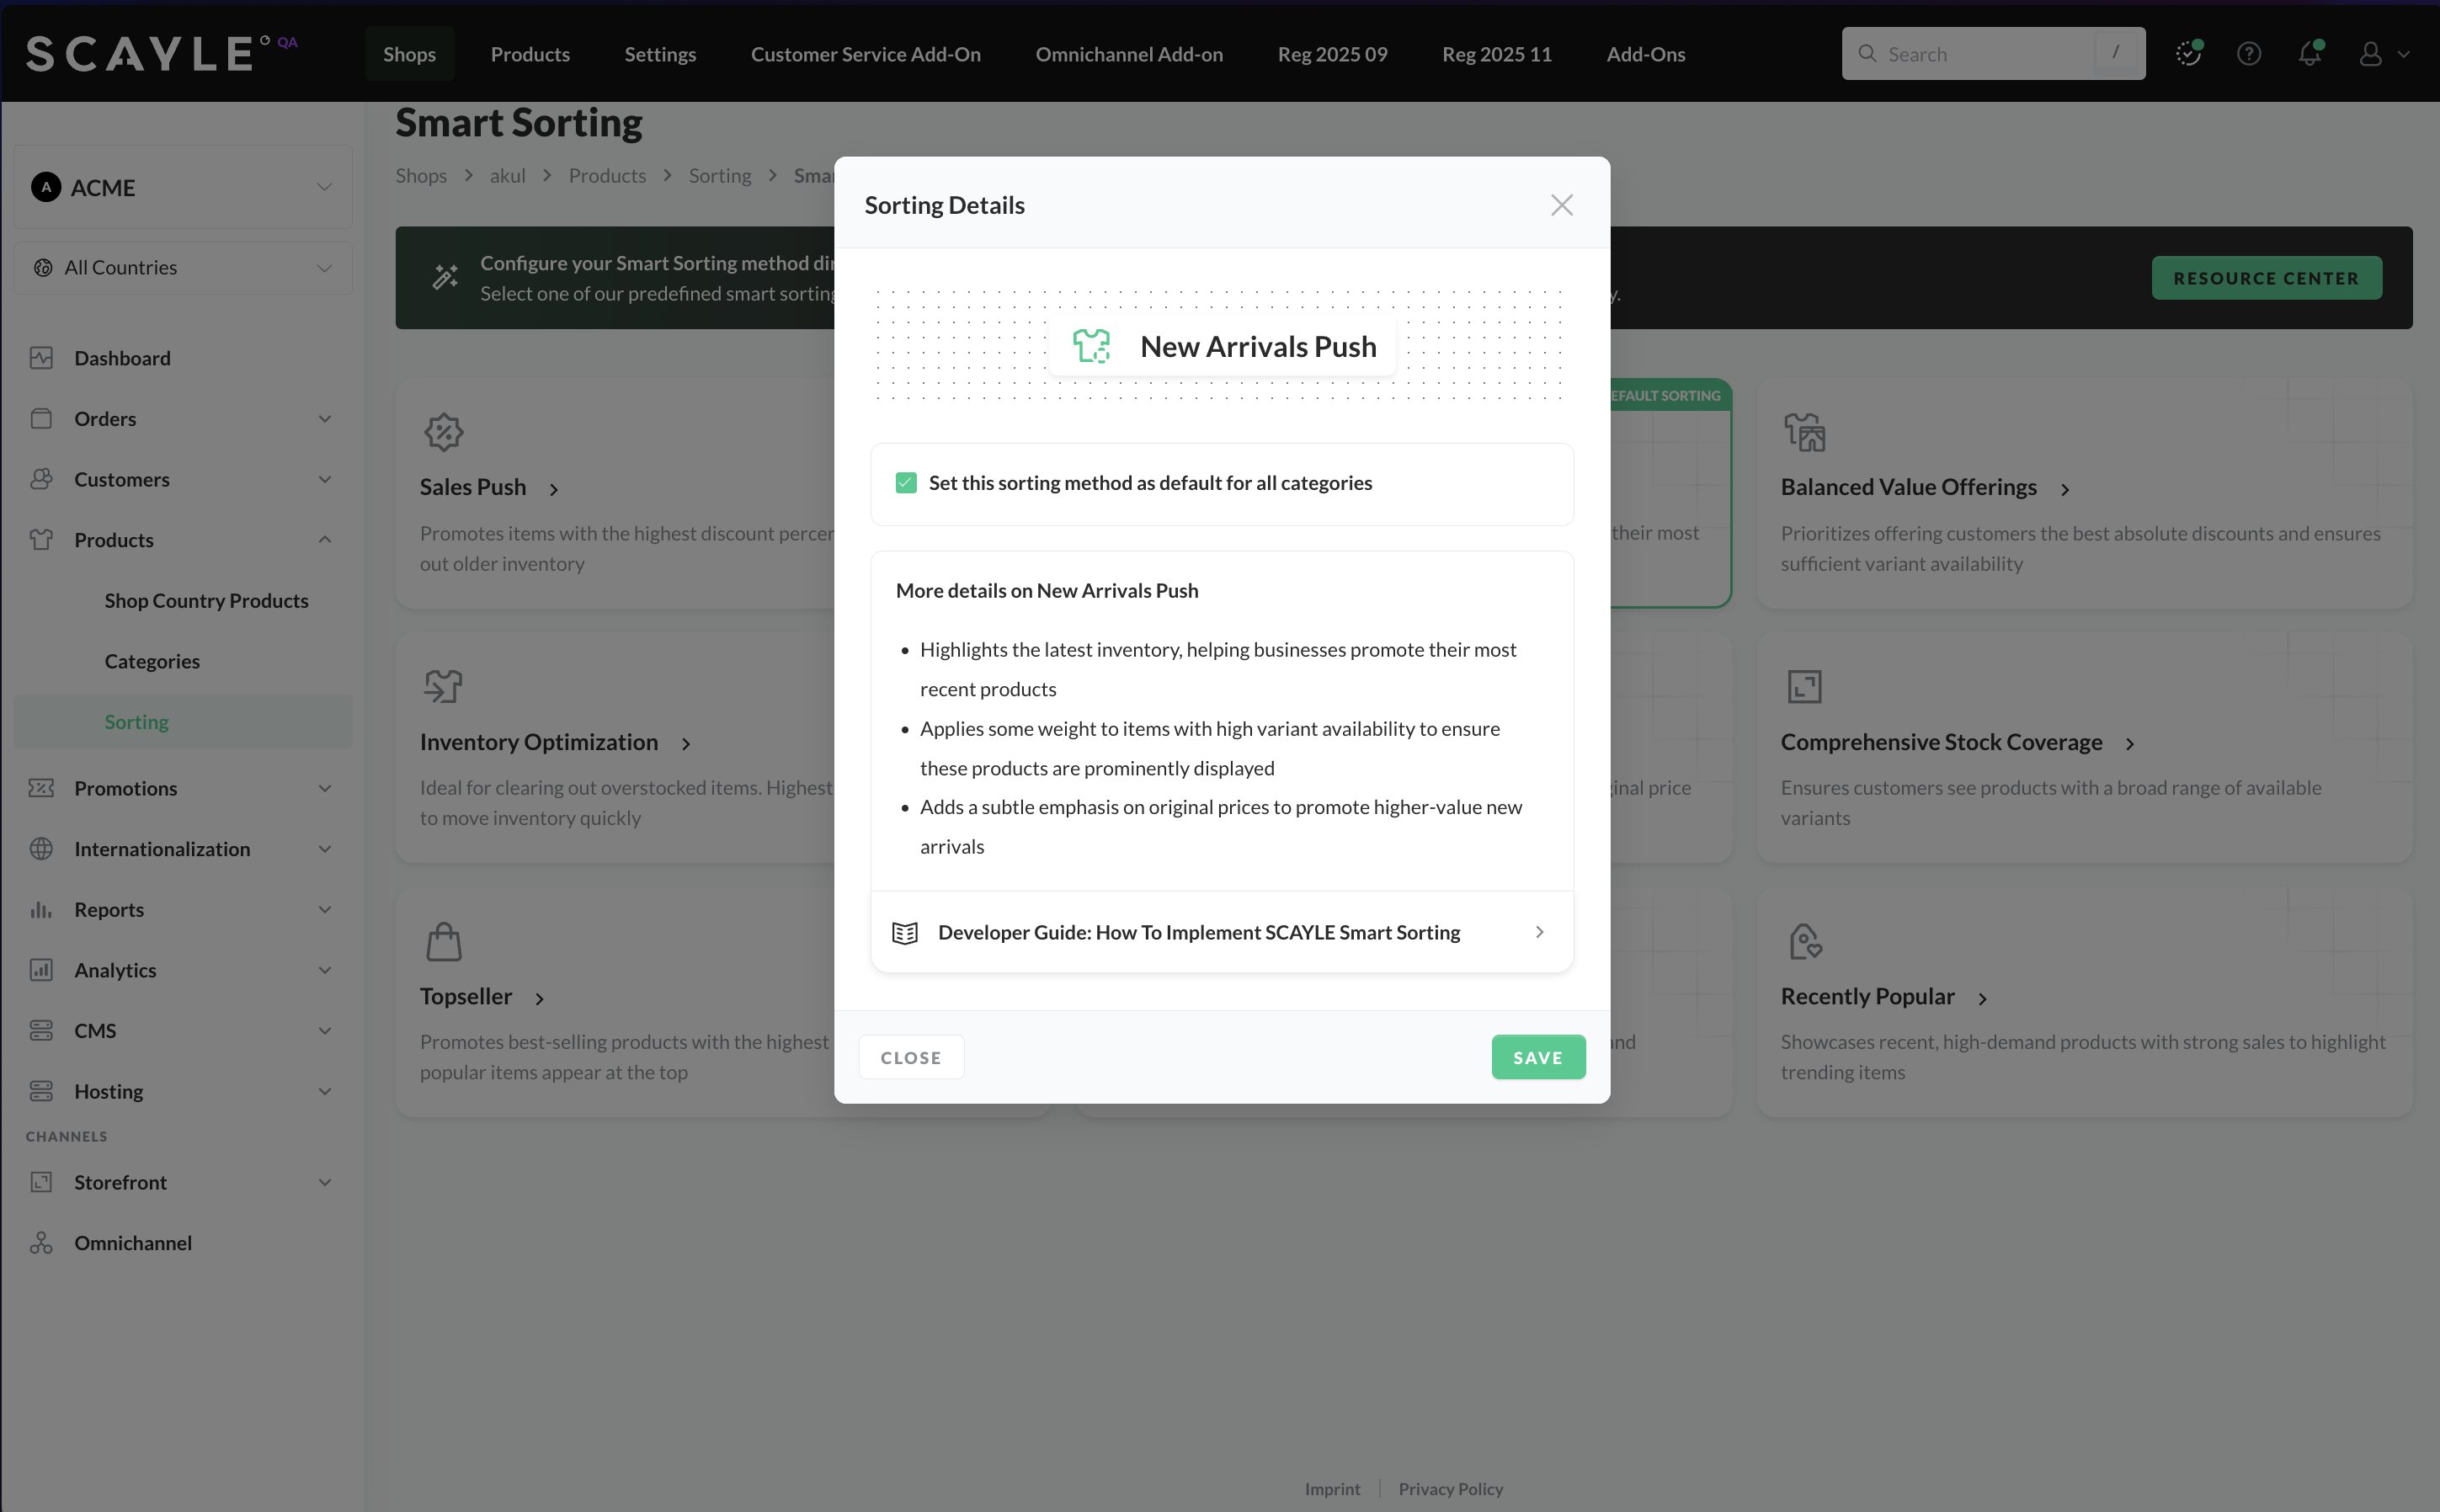Open the Settings top menu item
2440x1512 pixels.
[660, 54]
